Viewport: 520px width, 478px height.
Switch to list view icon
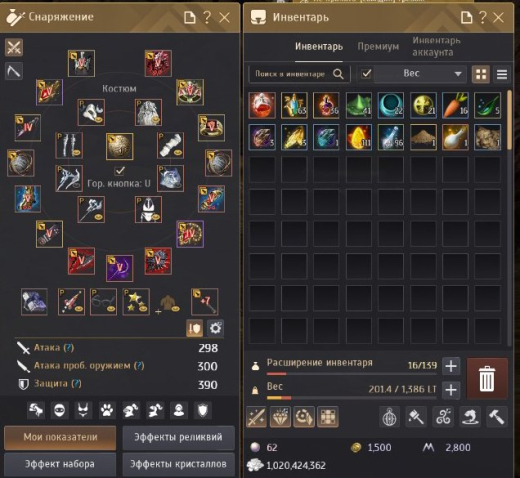pyautogui.click(x=502, y=74)
